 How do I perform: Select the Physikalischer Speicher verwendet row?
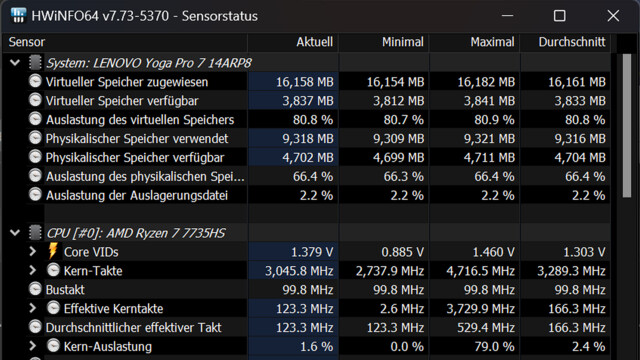(307, 138)
